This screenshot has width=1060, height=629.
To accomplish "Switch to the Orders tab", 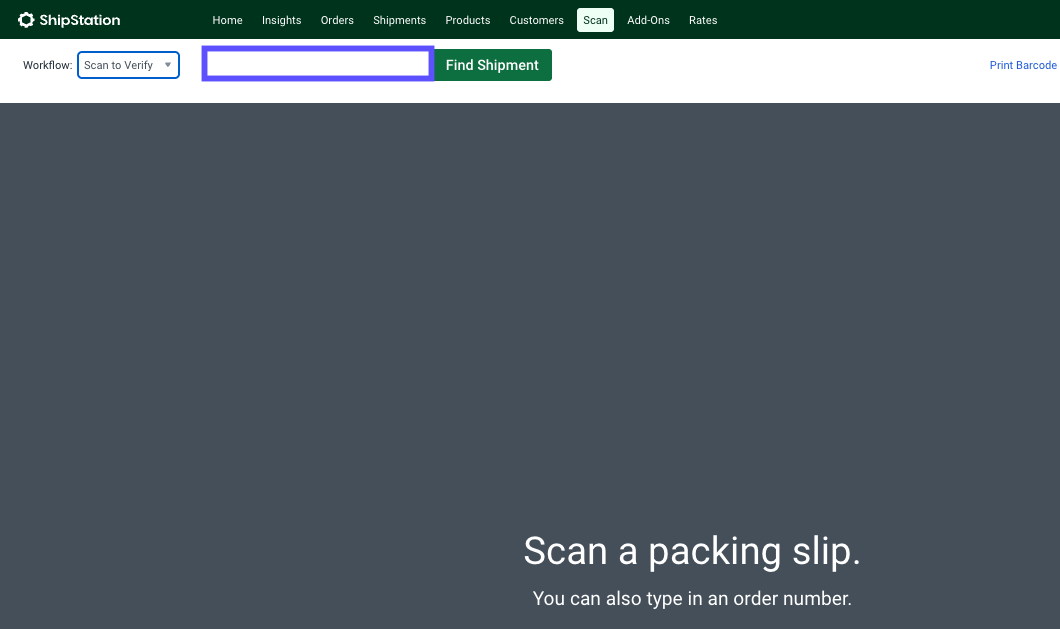I will pos(337,20).
